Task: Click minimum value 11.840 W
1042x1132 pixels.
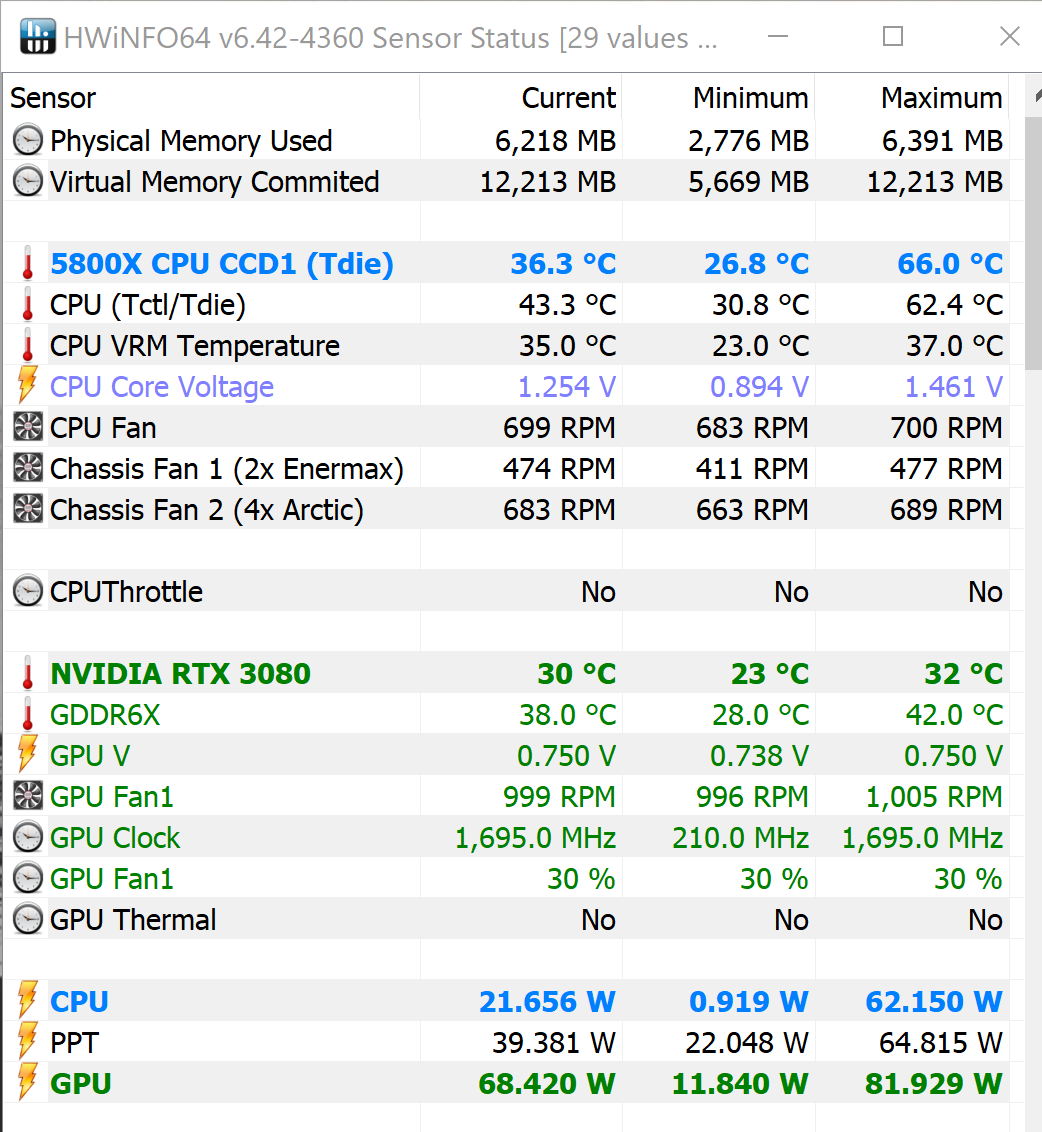Action: (741, 1084)
